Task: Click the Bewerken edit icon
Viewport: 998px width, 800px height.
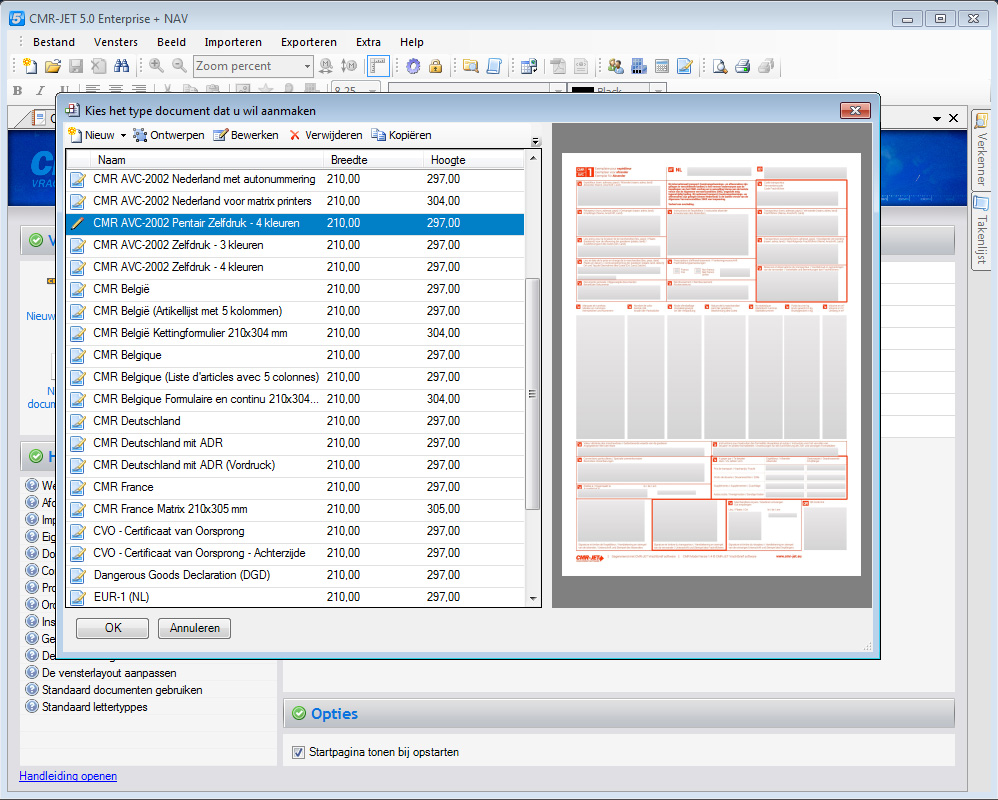Action: coord(221,135)
